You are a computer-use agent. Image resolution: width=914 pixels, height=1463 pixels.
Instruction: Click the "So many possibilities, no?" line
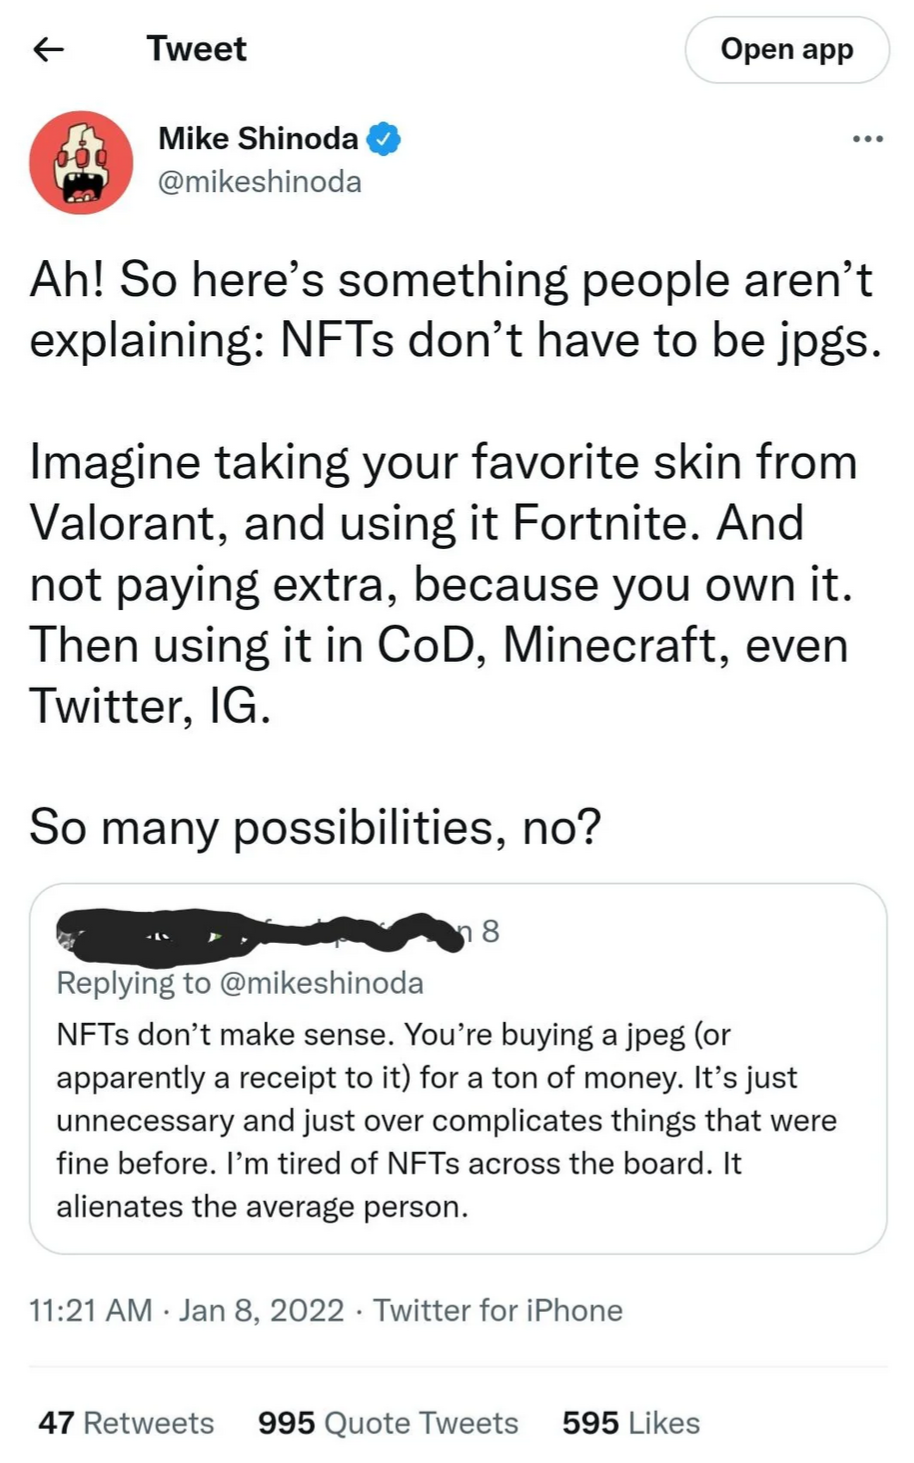point(315,826)
